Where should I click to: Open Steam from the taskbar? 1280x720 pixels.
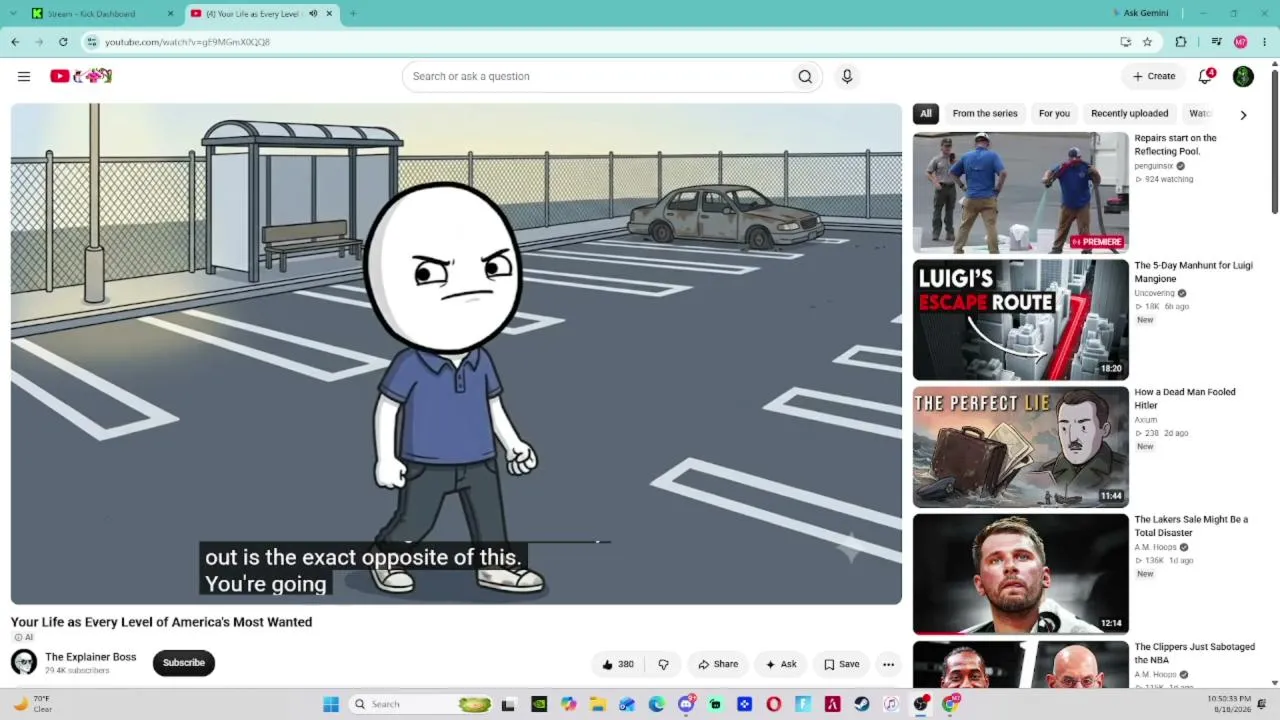click(x=861, y=704)
